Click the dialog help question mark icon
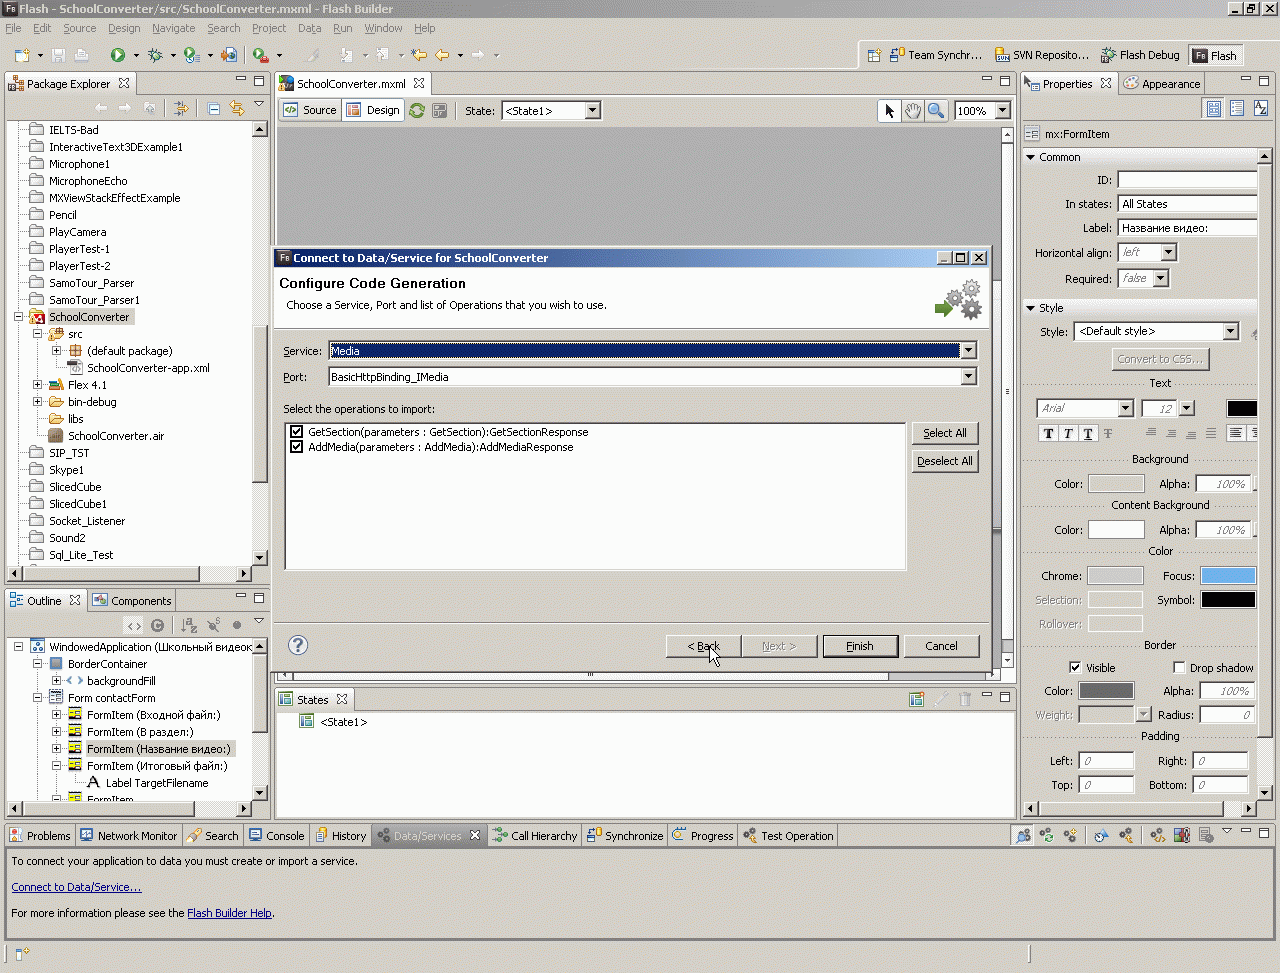 coord(298,645)
